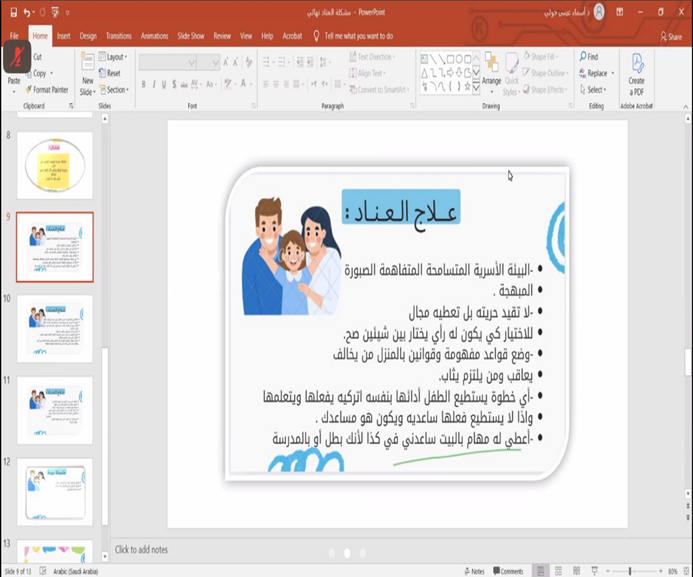Open the Insert ribbon tab

pos(63,35)
